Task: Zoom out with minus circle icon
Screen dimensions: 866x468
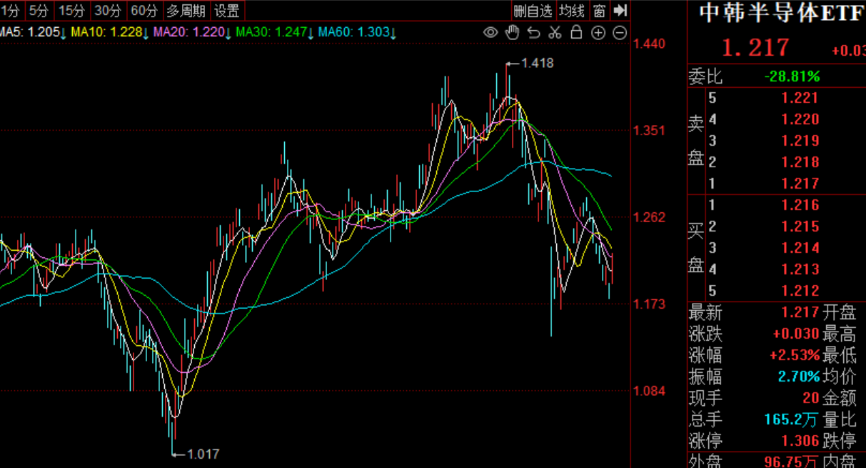Action: click(619, 33)
